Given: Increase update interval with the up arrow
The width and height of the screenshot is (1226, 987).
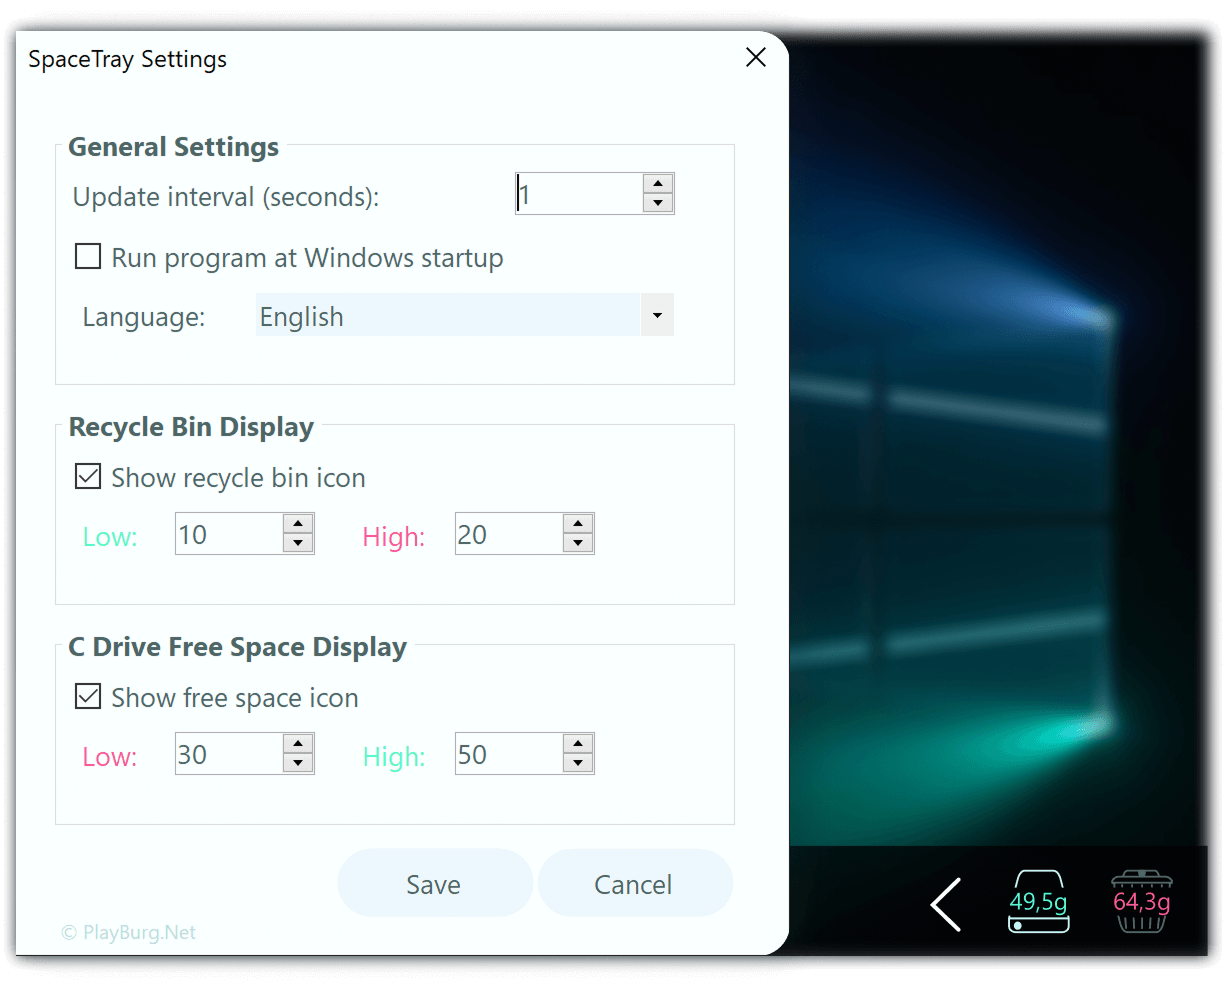Looking at the screenshot, I should [x=658, y=185].
